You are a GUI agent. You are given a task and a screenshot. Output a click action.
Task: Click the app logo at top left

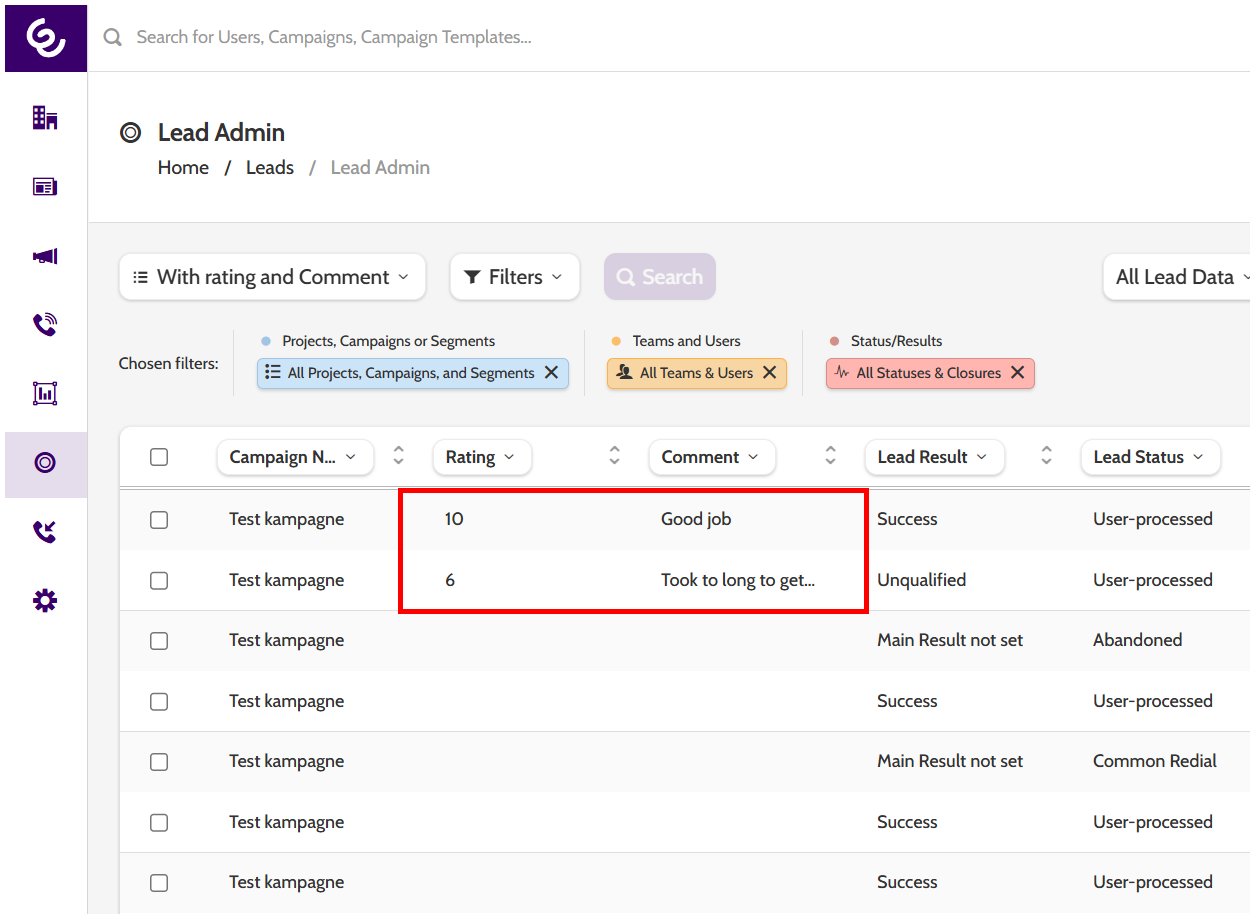click(x=46, y=37)
